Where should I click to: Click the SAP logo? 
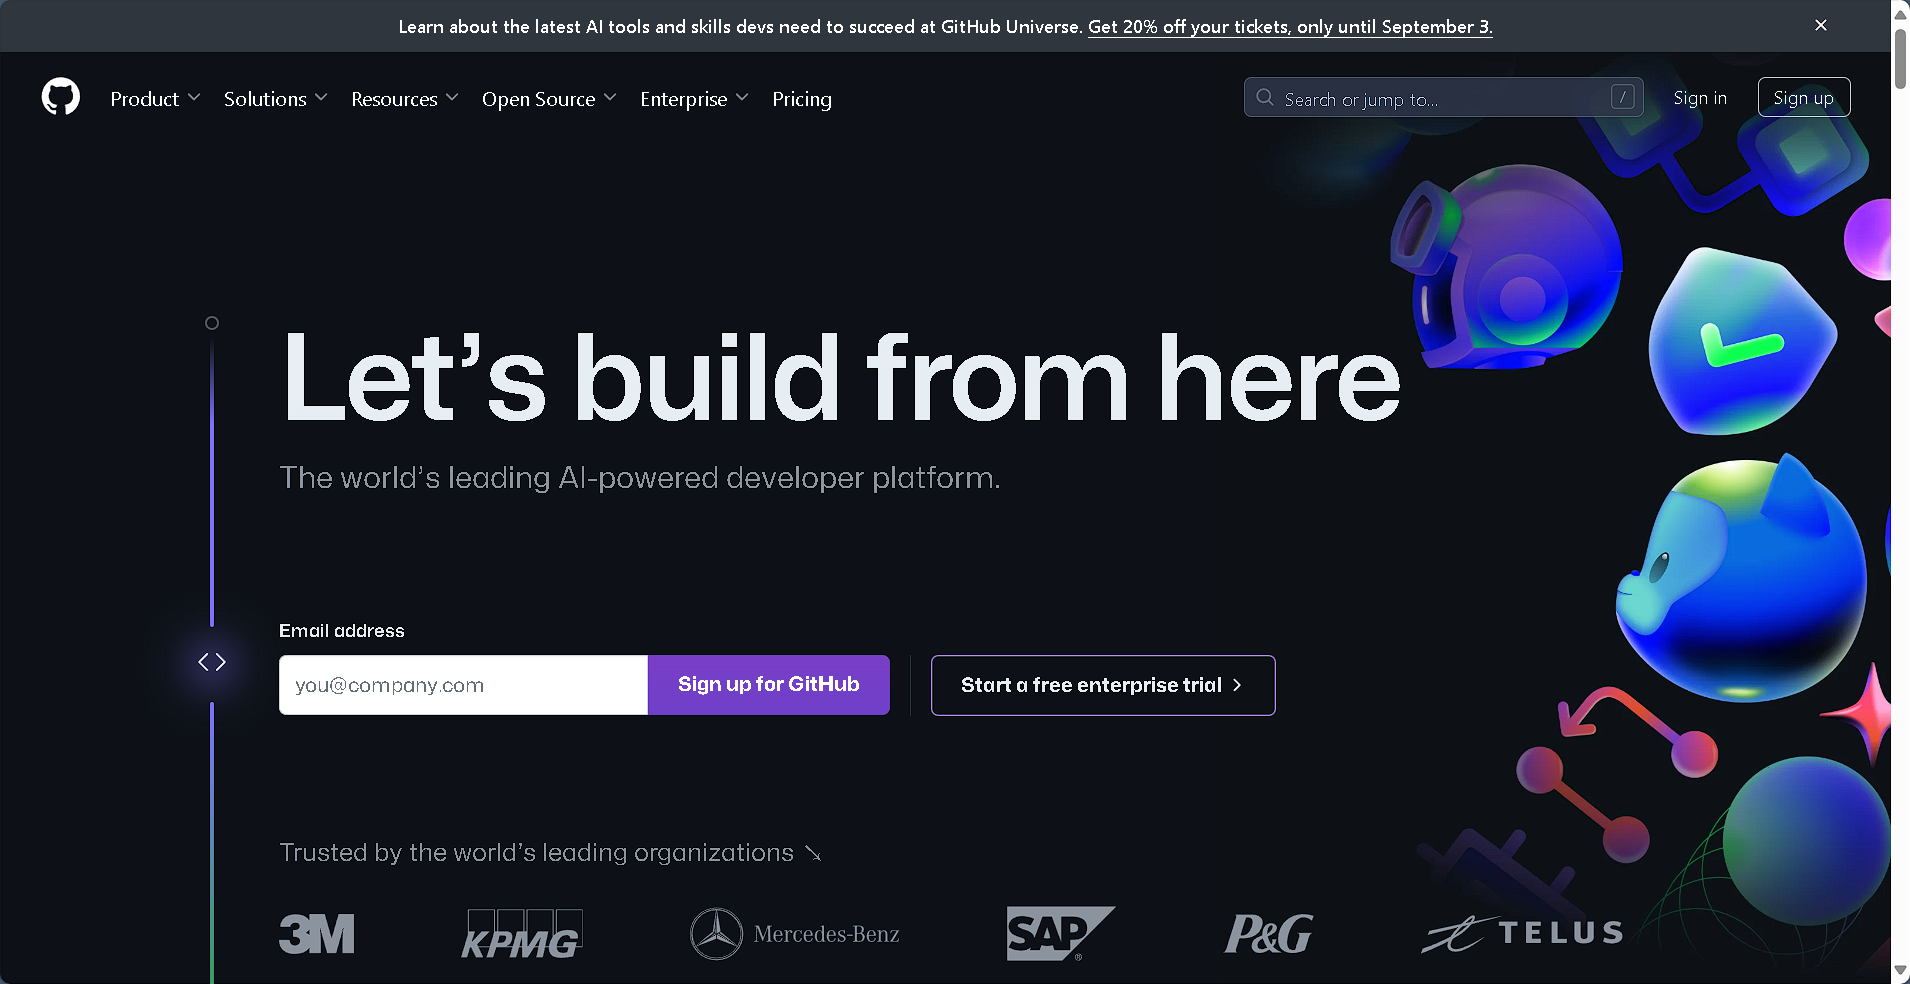1060,933
